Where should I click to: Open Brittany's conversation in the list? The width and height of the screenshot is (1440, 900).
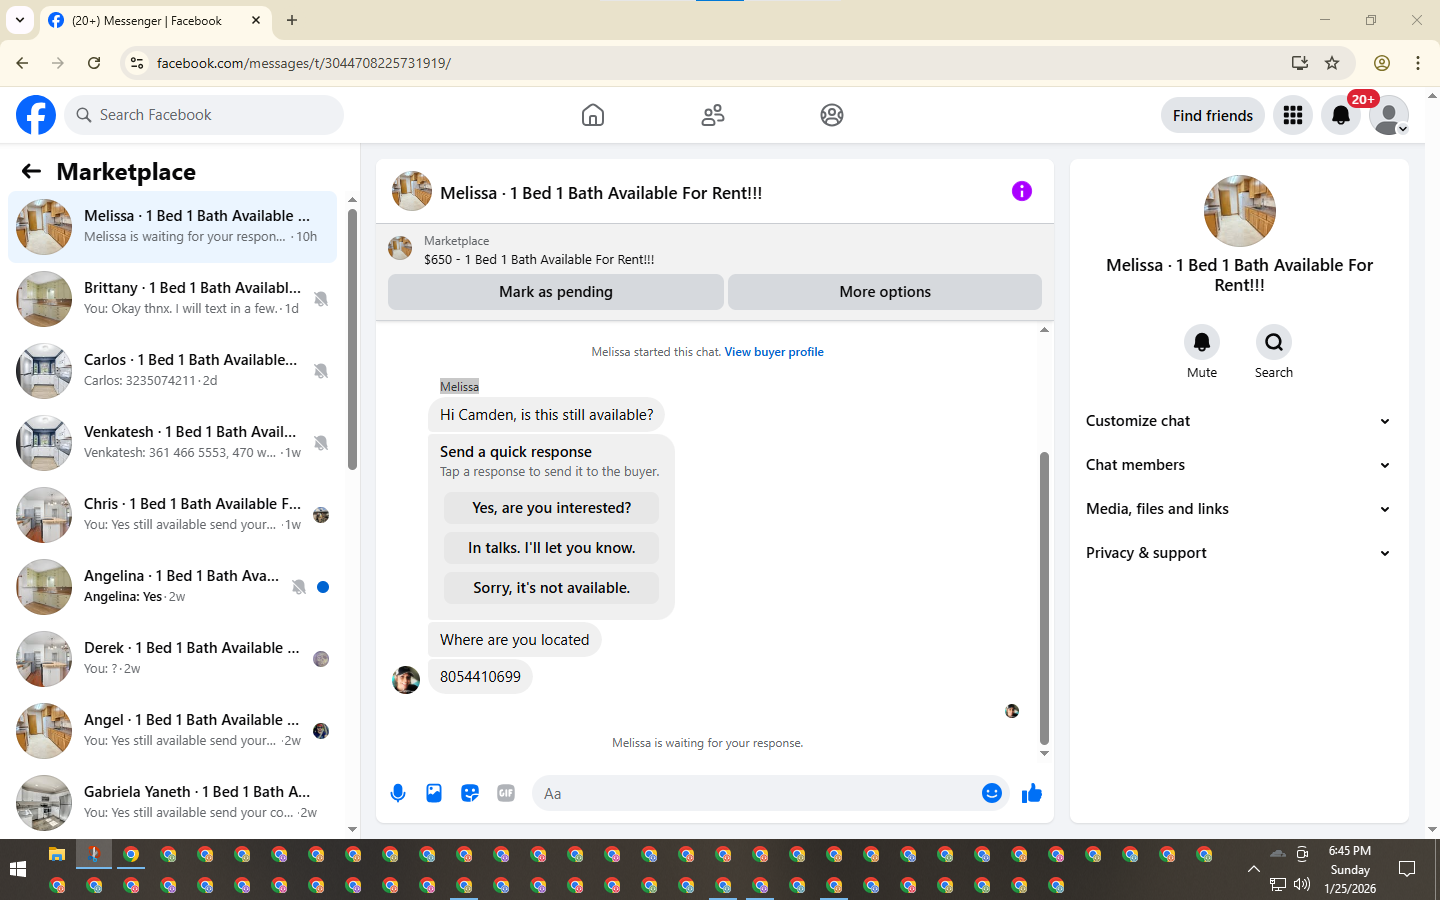tap(172, 299)
